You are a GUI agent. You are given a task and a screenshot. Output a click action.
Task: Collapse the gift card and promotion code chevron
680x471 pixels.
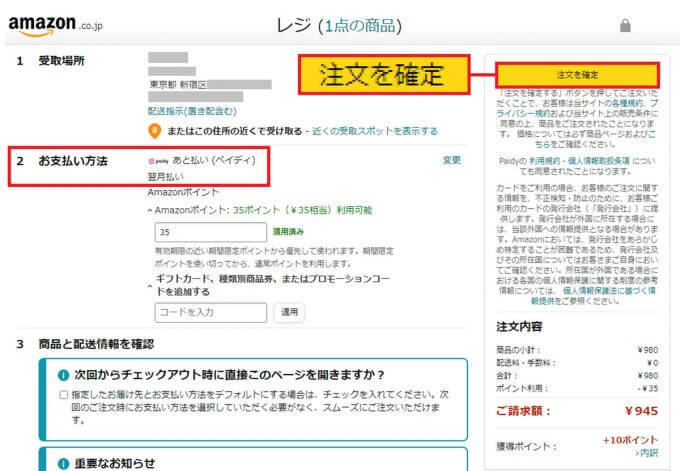coord(150,286)
